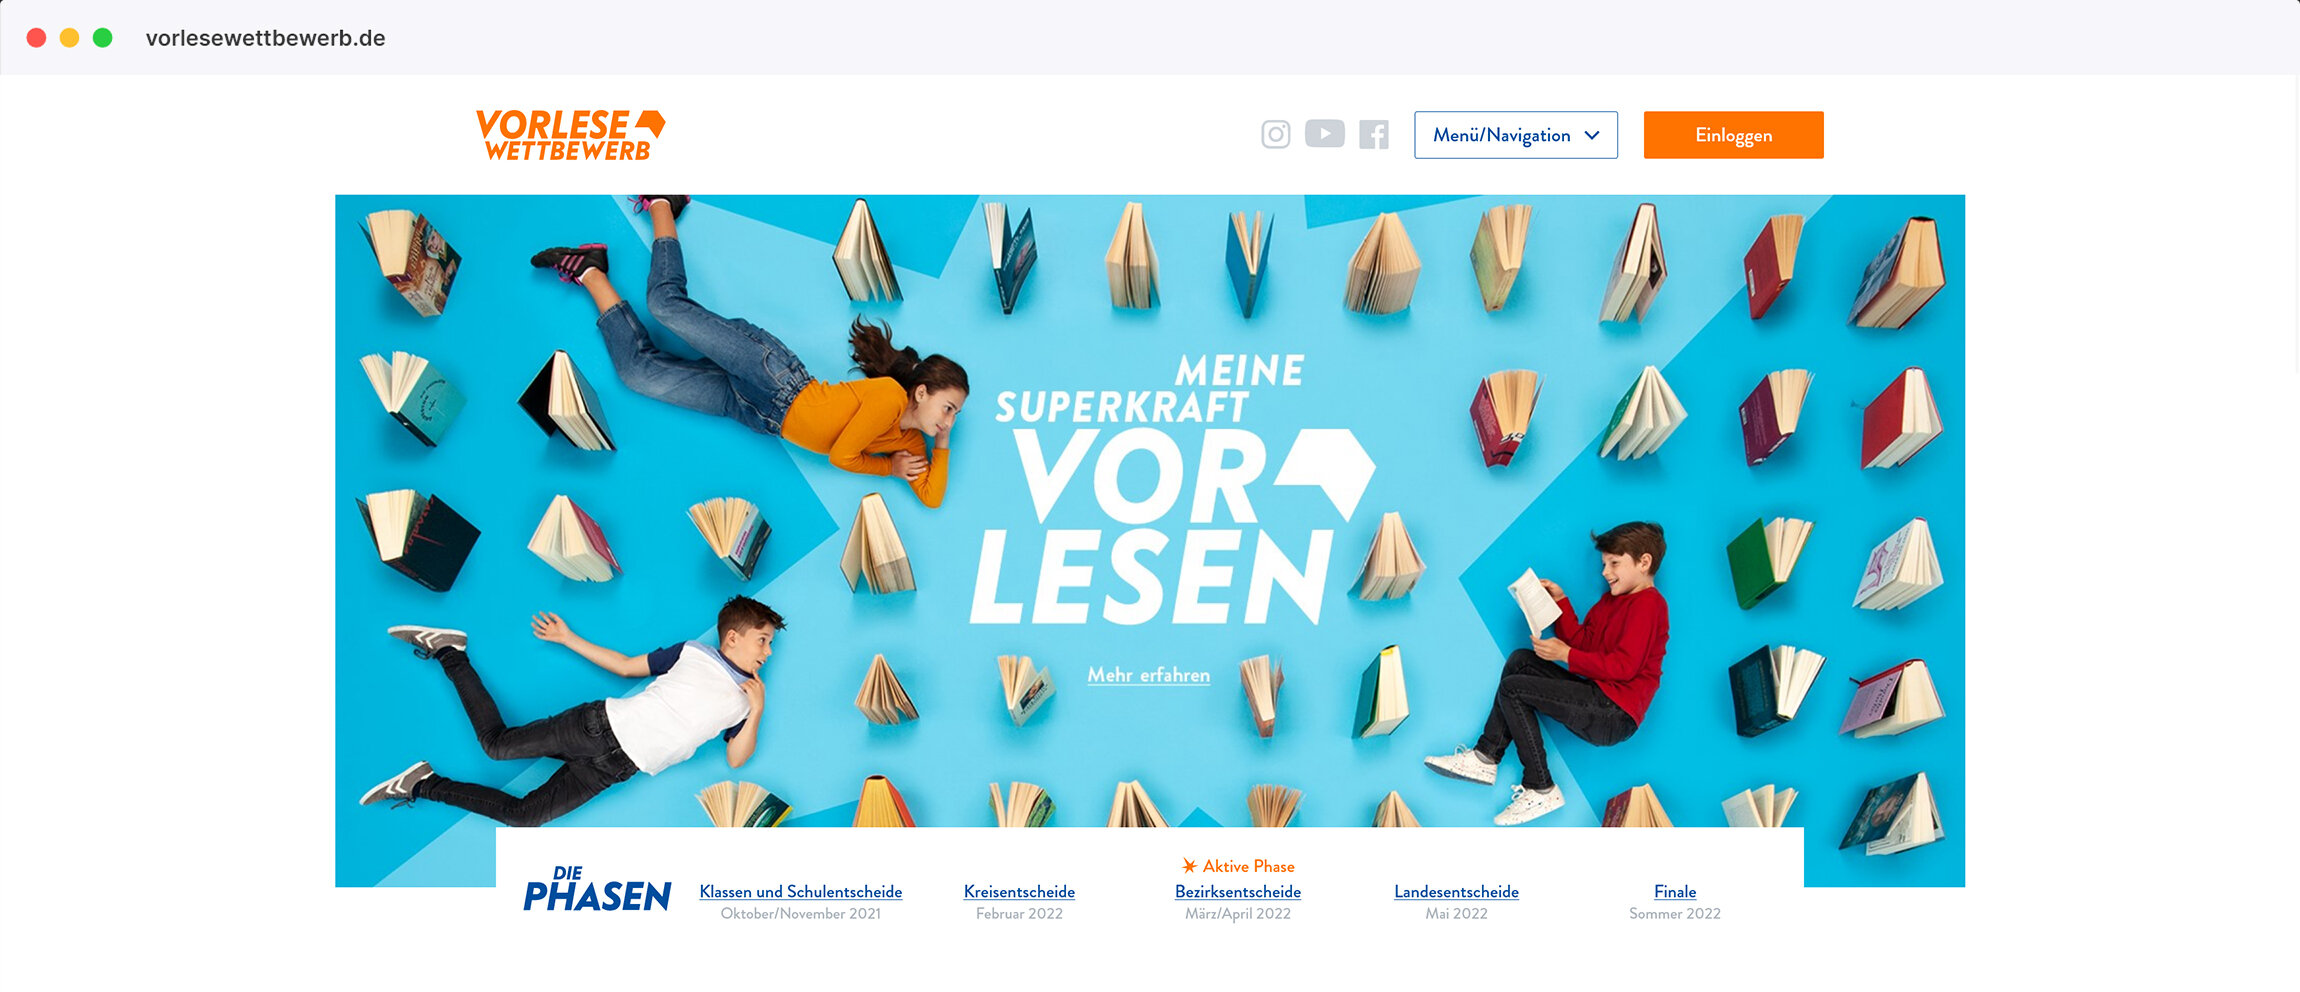Screen dimensions: 2300x992
Task: Select the Bezirksentscheide active phase
Action: 1237,891
